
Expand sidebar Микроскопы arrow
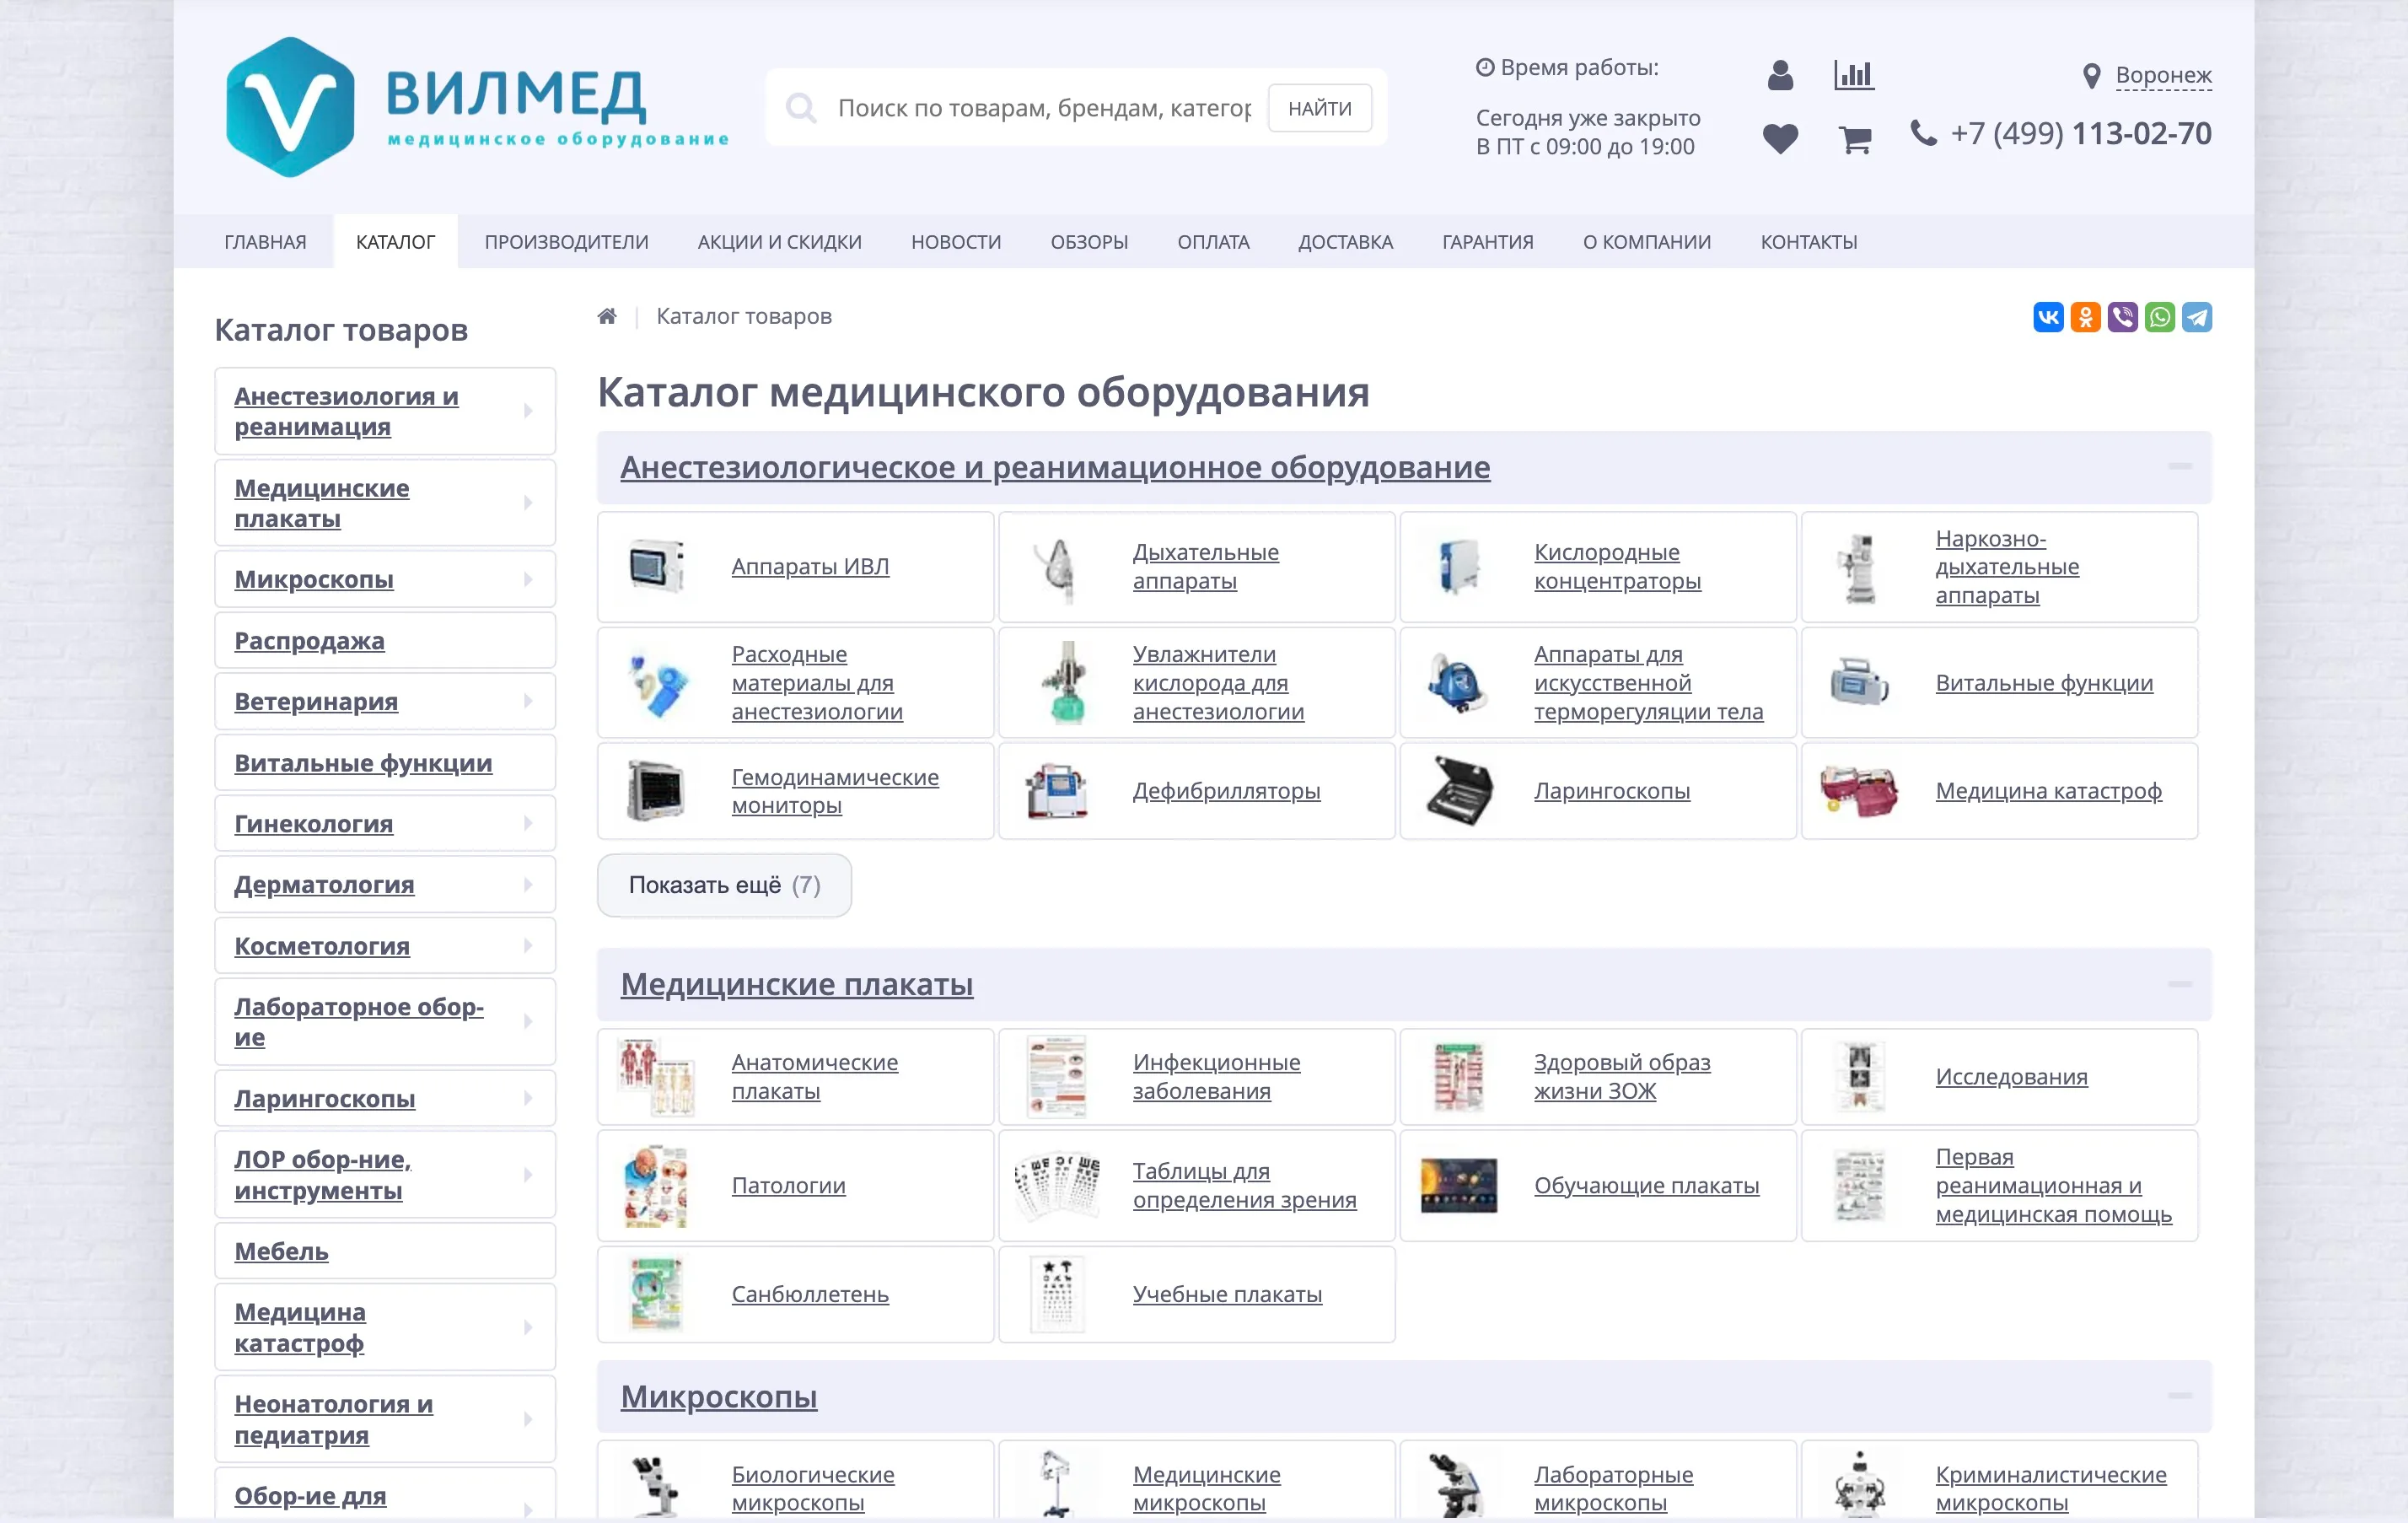coord(528,579)
